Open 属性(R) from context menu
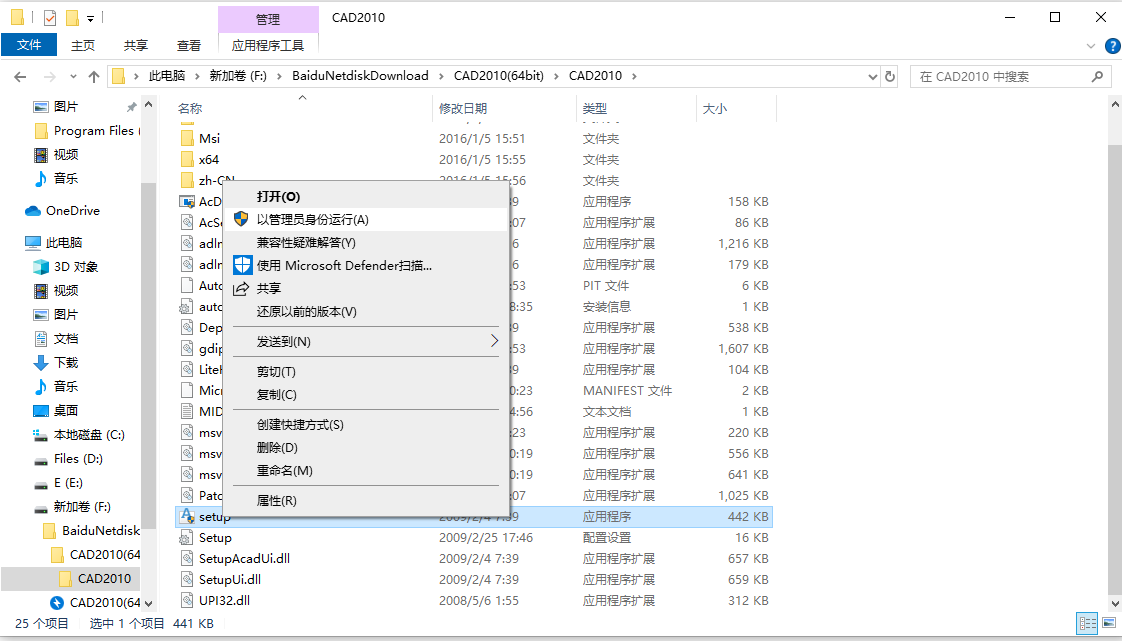 366,500
